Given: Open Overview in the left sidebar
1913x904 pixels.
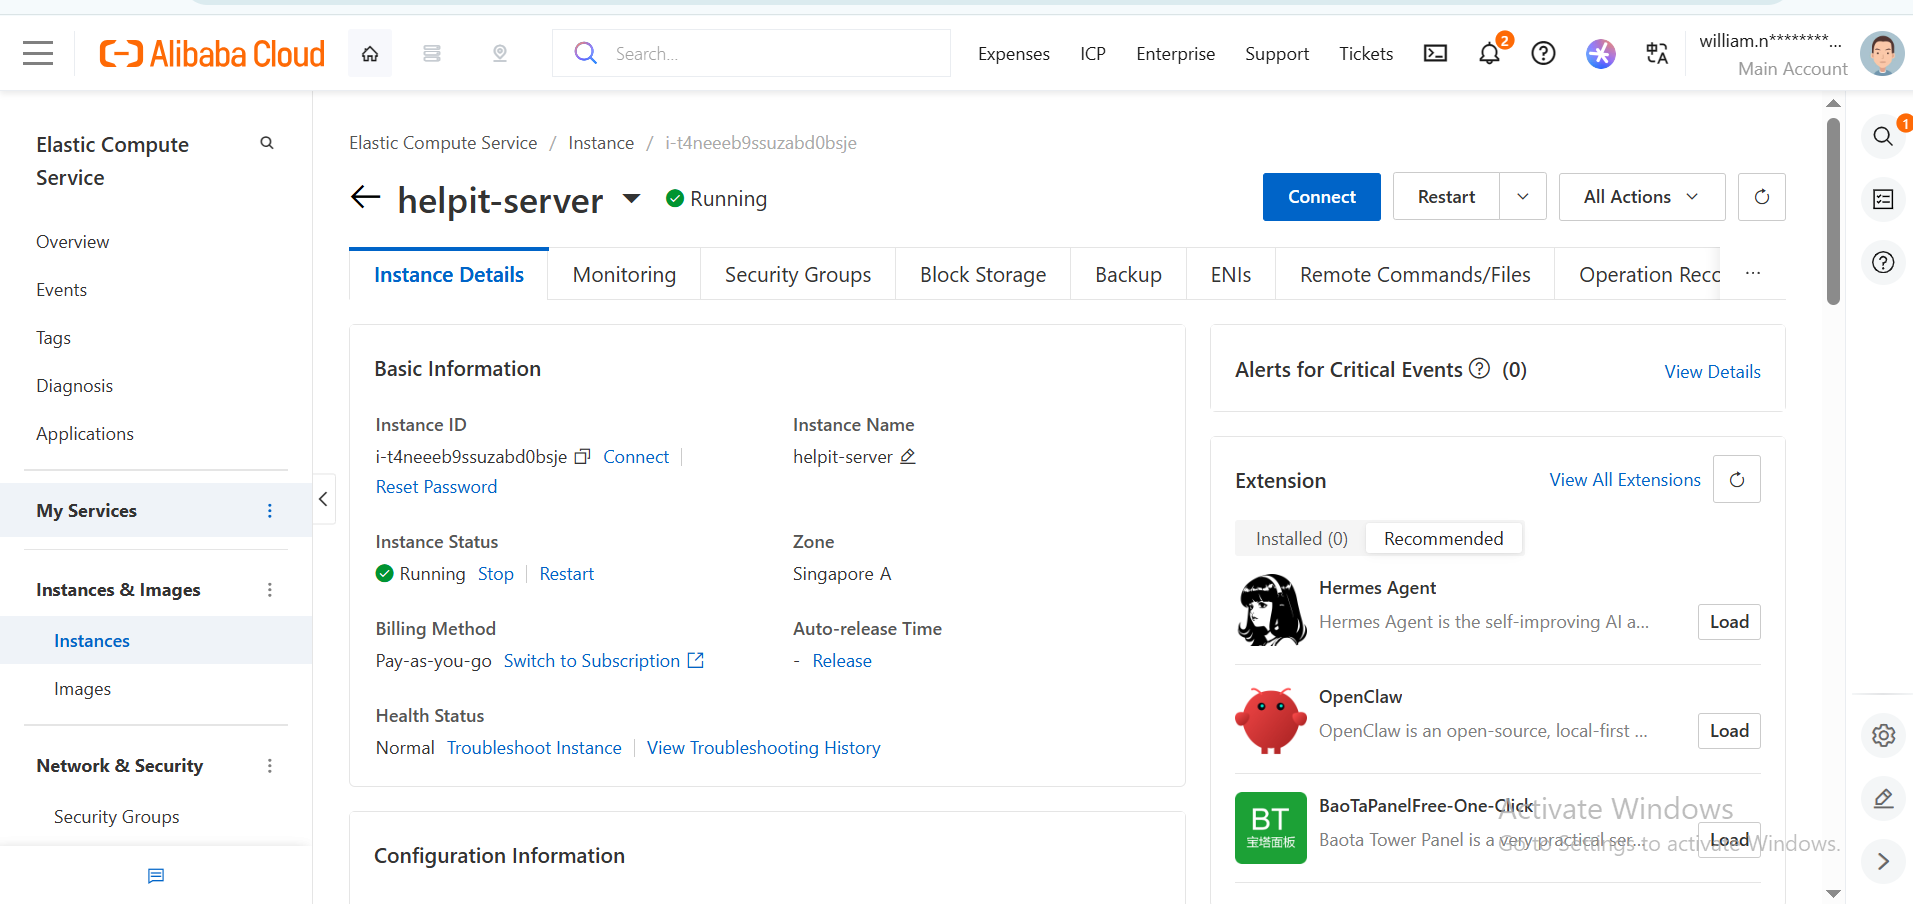Looking at the screenshot, I should coord(73,242).
